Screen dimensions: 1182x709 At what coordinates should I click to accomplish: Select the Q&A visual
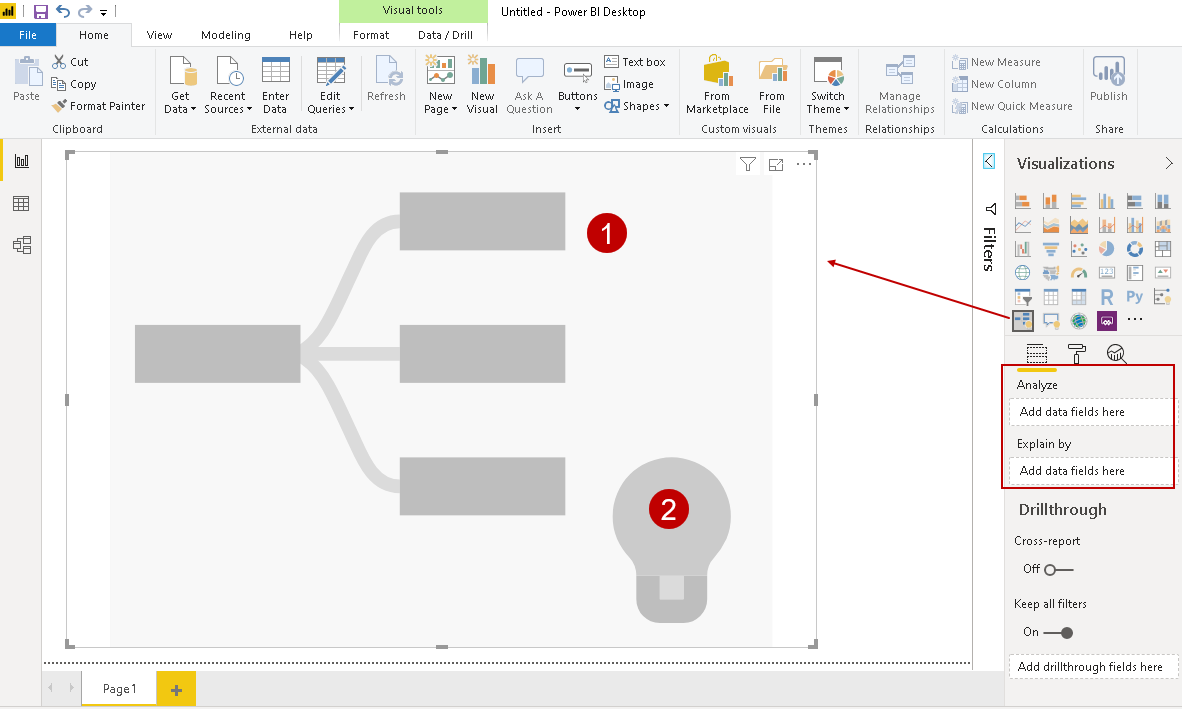(1050, 320)
